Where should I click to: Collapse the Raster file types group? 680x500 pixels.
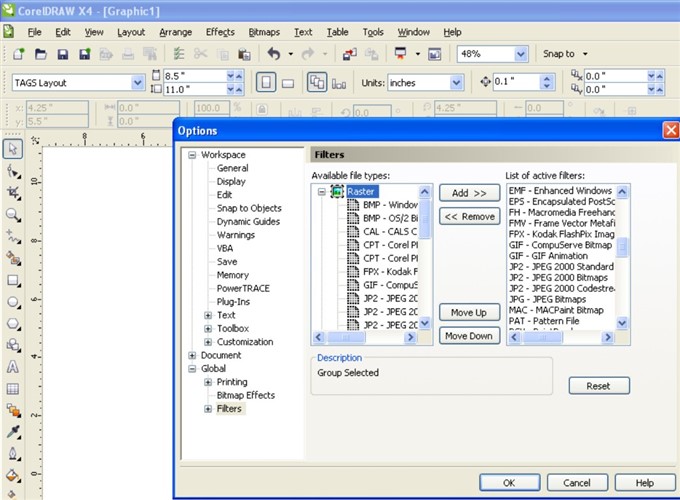(321, 192)
